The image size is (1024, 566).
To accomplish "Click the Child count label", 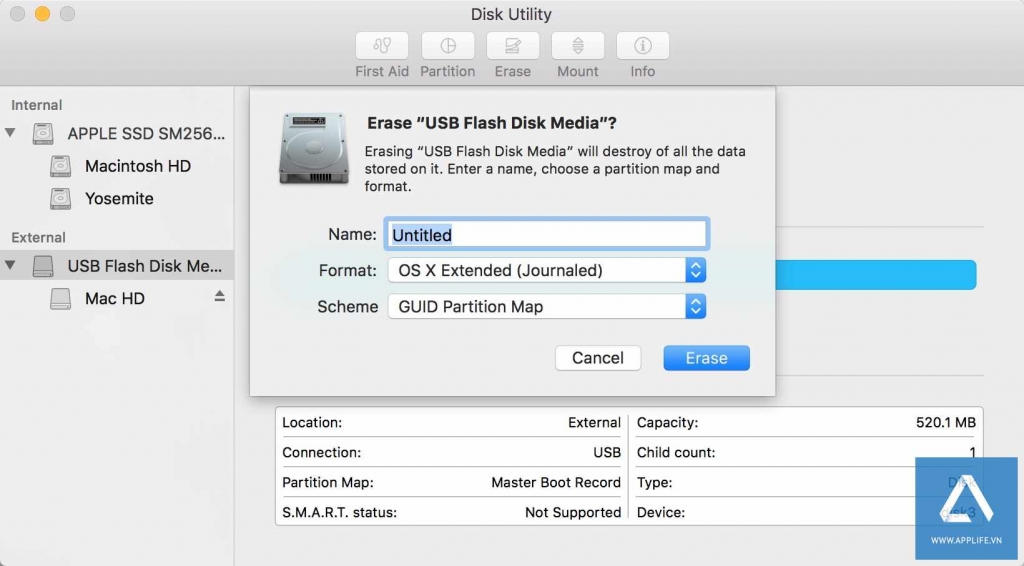I will (676, 452).
